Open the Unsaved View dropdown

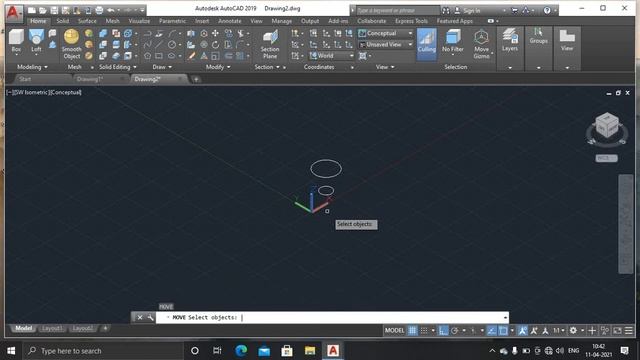(x=385, y=44)
